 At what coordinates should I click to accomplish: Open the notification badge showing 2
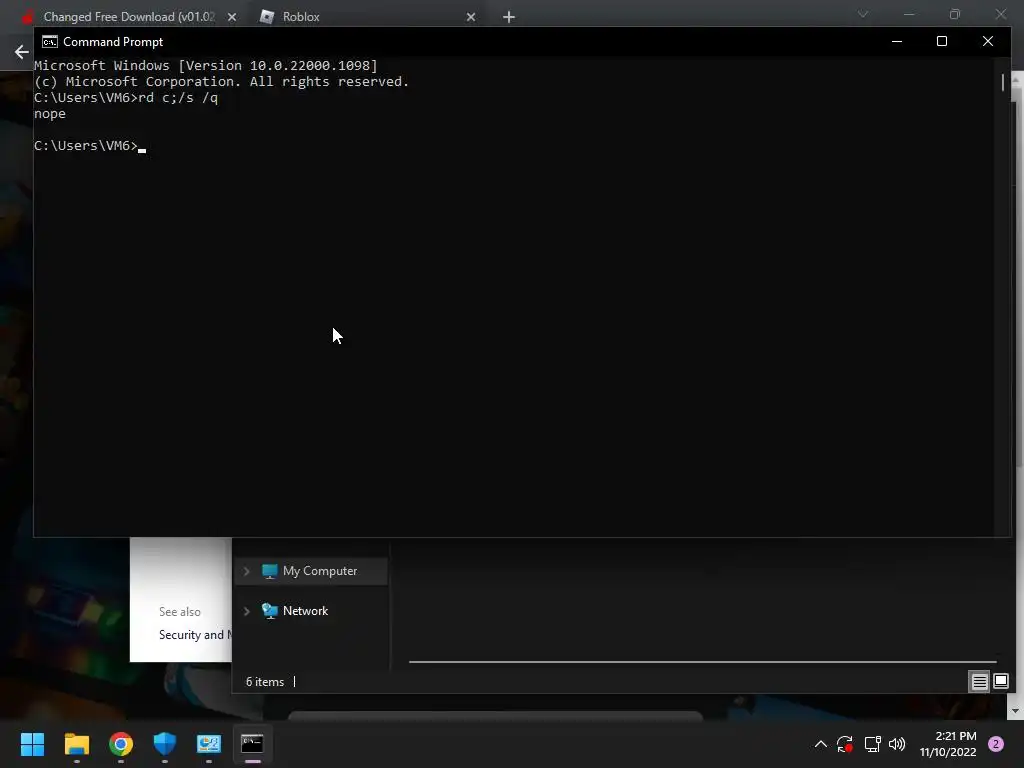996,744
